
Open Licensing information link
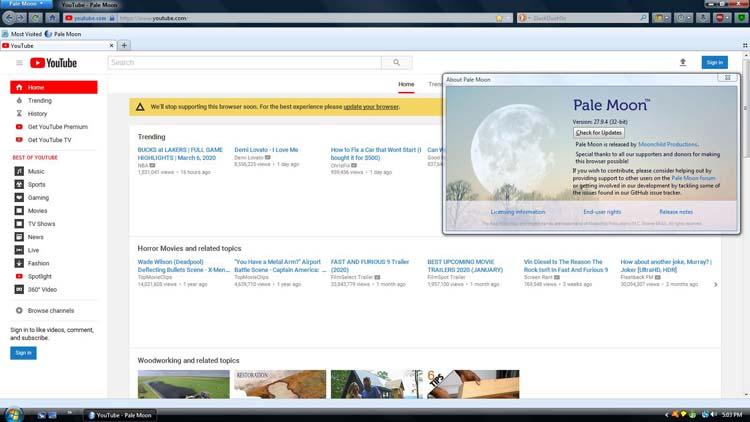(x=518, y=212)
